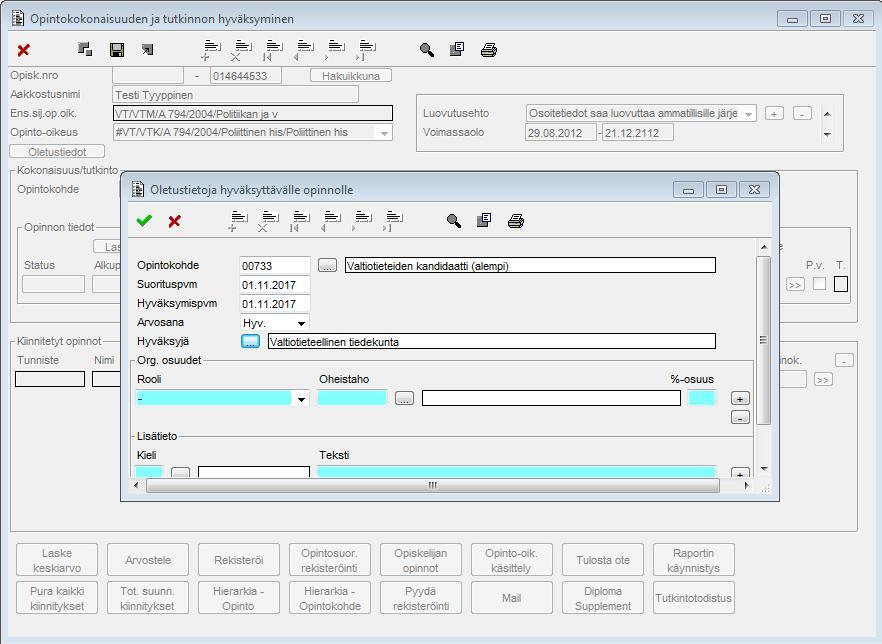Open the Opinto-oikeus dropdown
This screenshot has width=882, height=644.
point(384,133)
